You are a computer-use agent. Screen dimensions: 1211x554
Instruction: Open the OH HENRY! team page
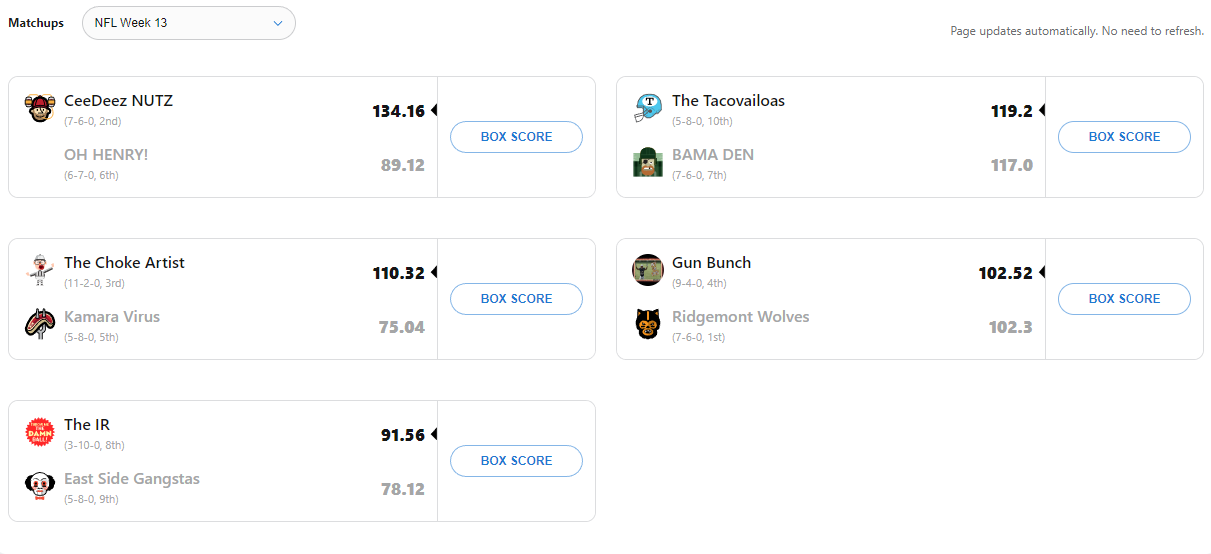(x=106, y=155)
